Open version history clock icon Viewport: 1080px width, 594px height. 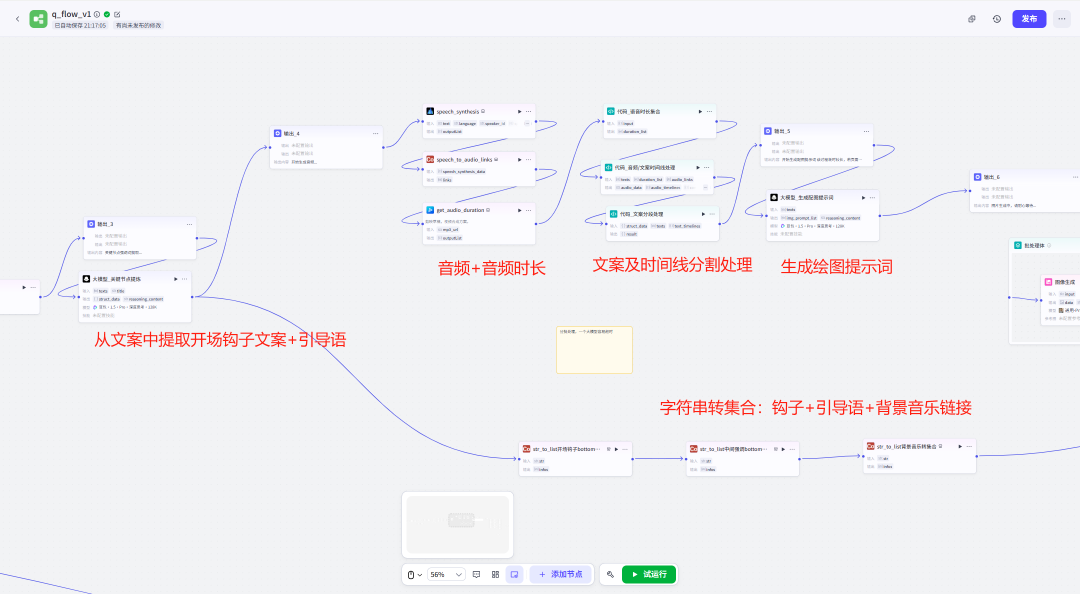pos(997,19)
